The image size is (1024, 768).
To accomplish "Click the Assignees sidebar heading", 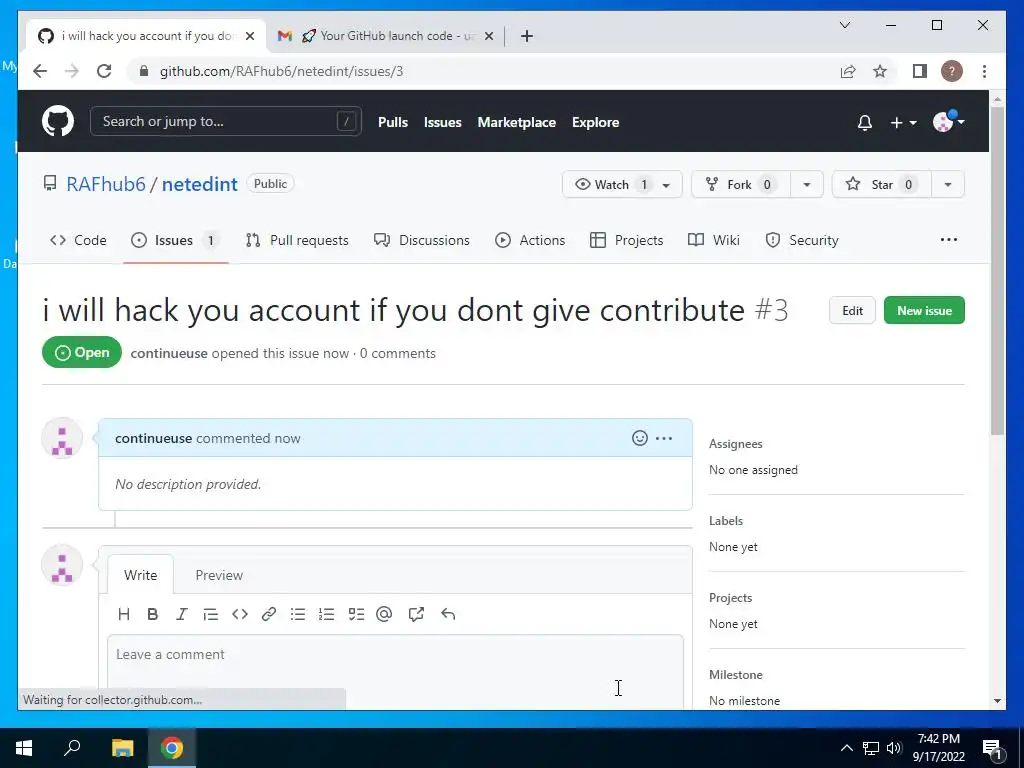I will pyautogui.click(x=735, y=444).
